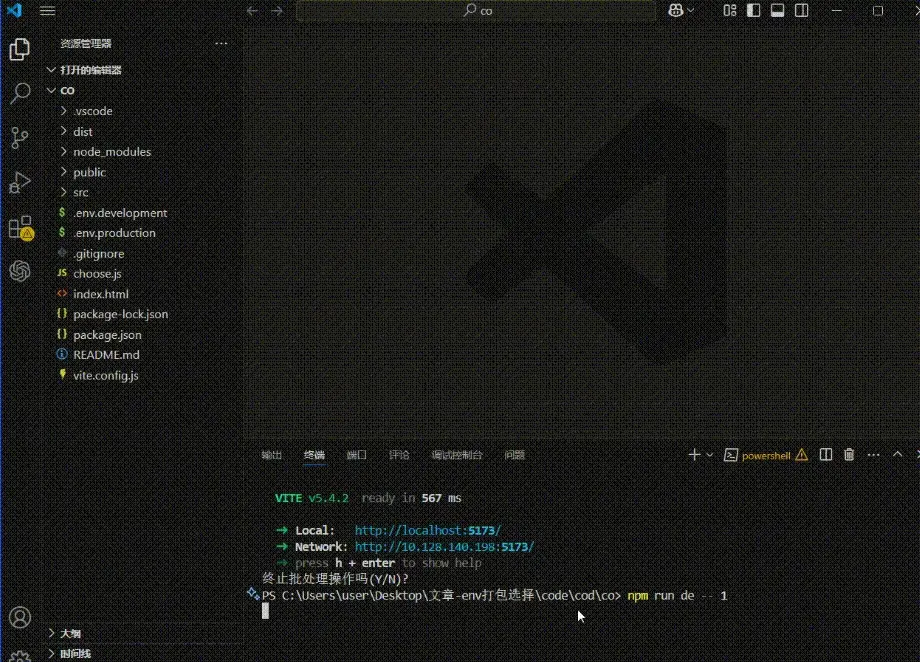Open the Copilot dropdown arrow in title bar
The height and width of the screenshot is (662, 920).
click(x=691, y=11)
